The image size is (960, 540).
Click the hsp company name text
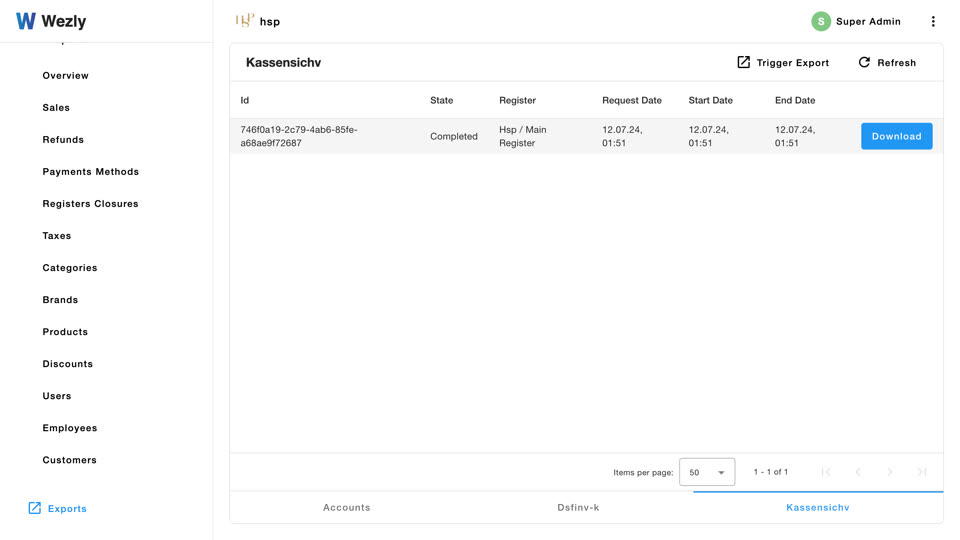(269, 21)
